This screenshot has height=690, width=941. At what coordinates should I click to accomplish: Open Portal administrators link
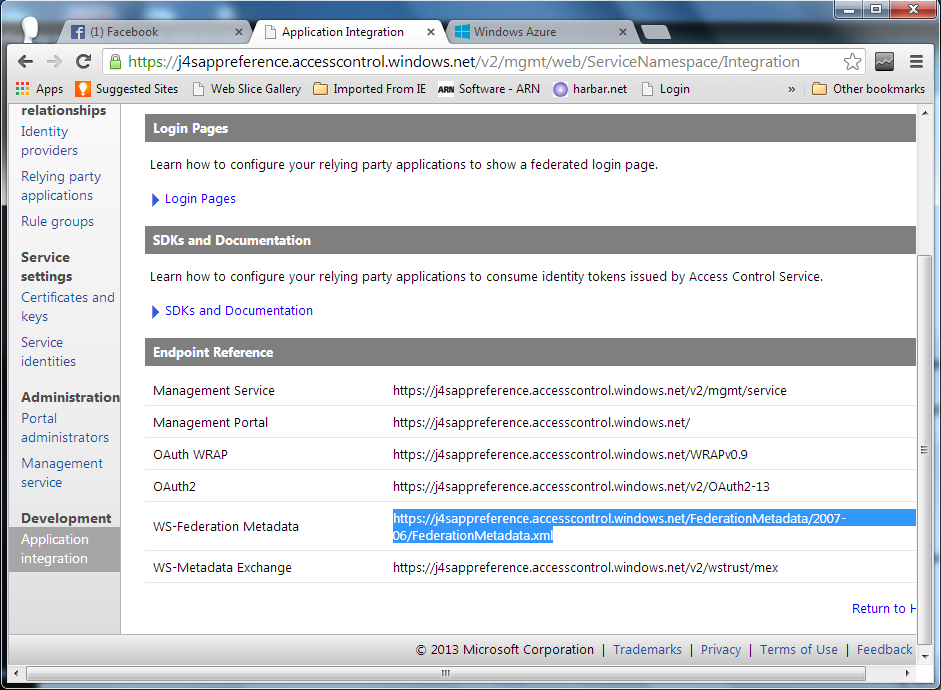tap(65, 428)
